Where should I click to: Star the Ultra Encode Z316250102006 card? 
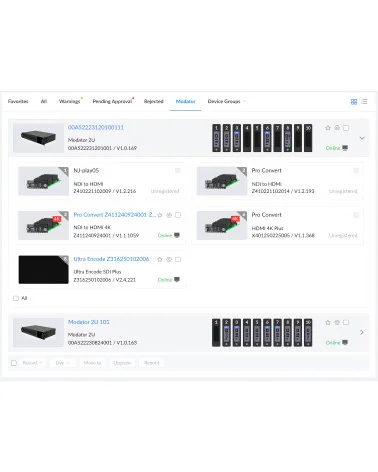(160, 259)
